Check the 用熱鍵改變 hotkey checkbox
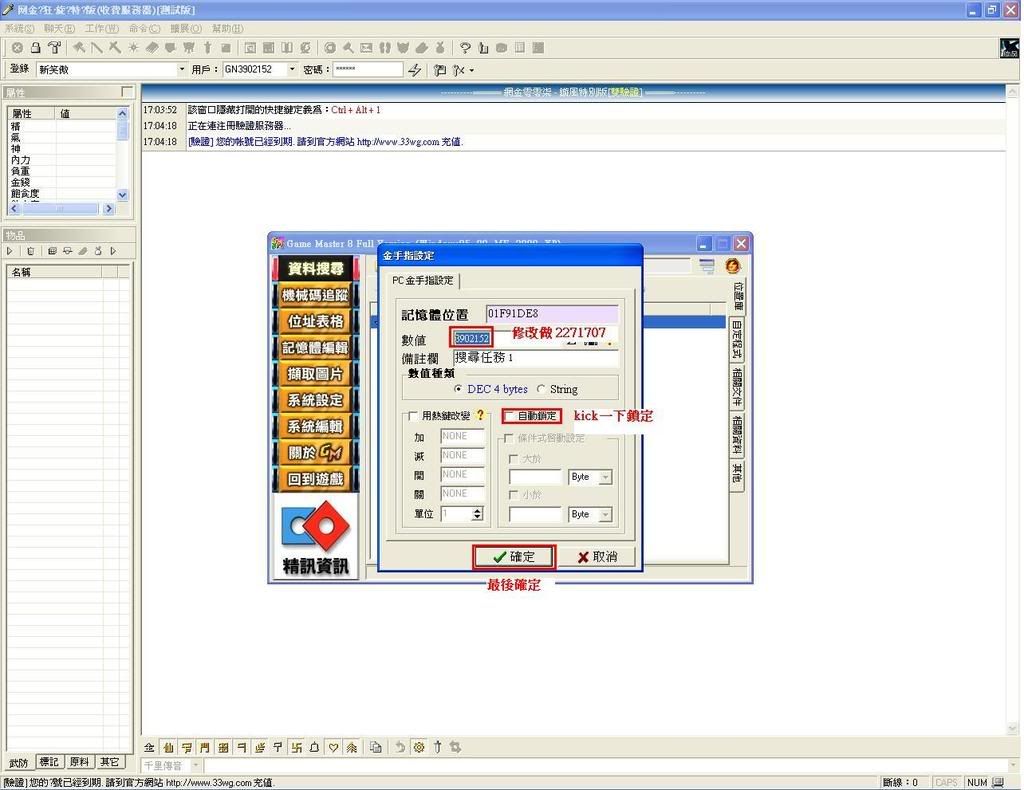Image resolution: width=1024 pixels, height=790 pixels. click(x=412, y=416)
